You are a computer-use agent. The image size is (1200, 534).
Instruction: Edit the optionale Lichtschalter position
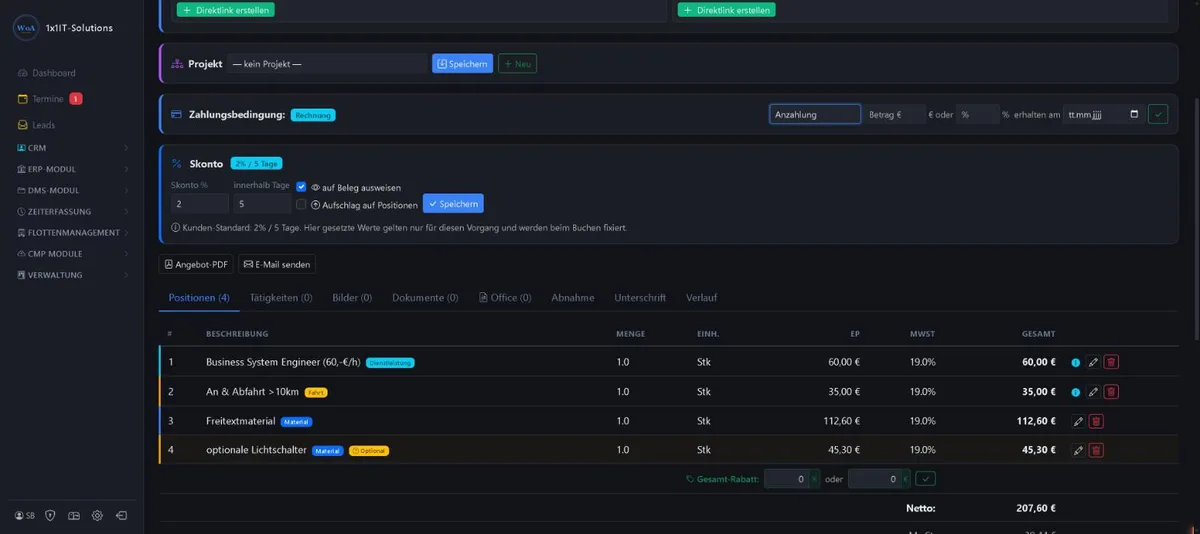coord(1078,450)
